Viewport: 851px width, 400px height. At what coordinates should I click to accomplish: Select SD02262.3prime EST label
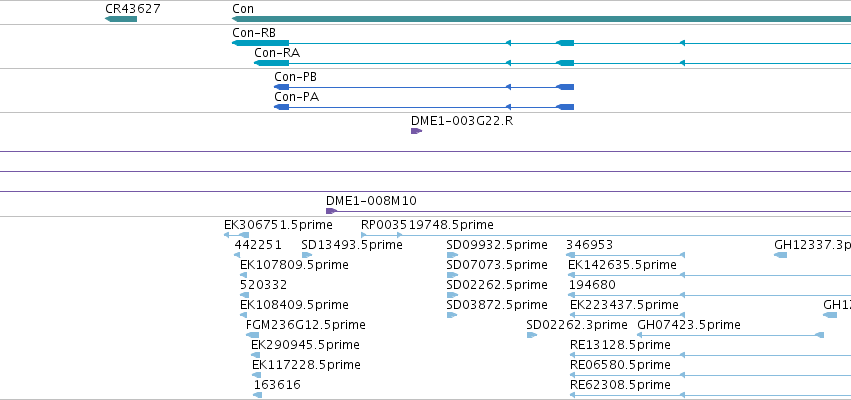click(x=577, y=325)
